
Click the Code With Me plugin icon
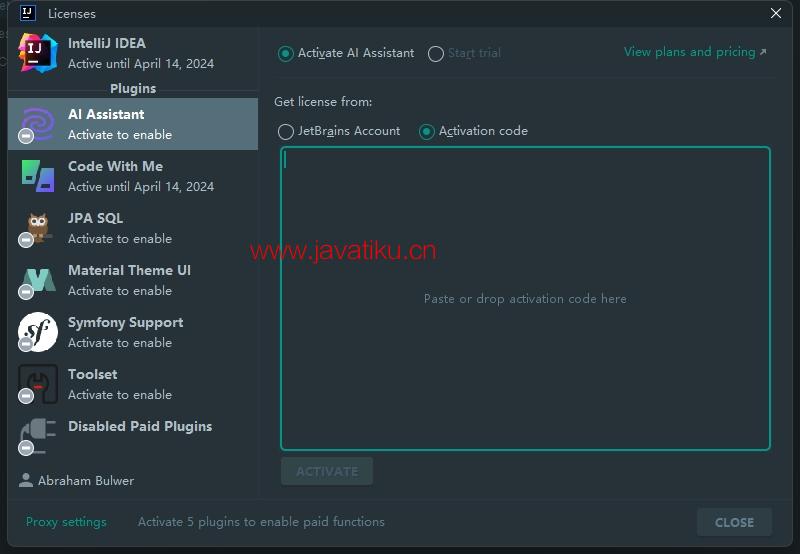coord(38,176)
